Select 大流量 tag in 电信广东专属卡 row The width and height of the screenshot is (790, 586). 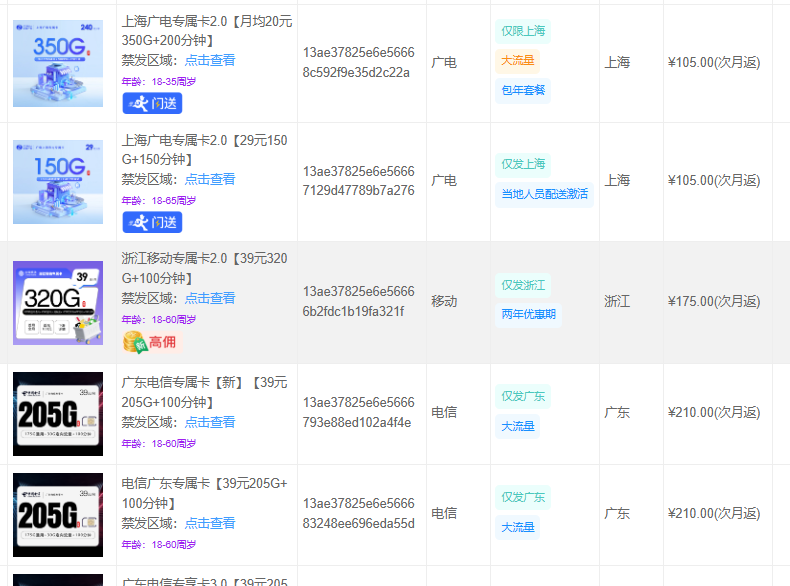[517, 527]
